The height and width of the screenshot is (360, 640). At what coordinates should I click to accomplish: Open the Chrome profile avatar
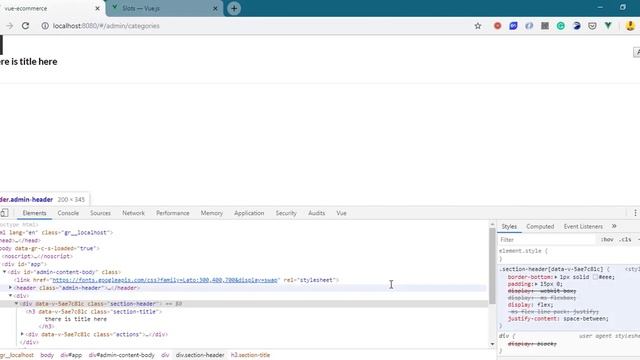click(x=630, y=26)
